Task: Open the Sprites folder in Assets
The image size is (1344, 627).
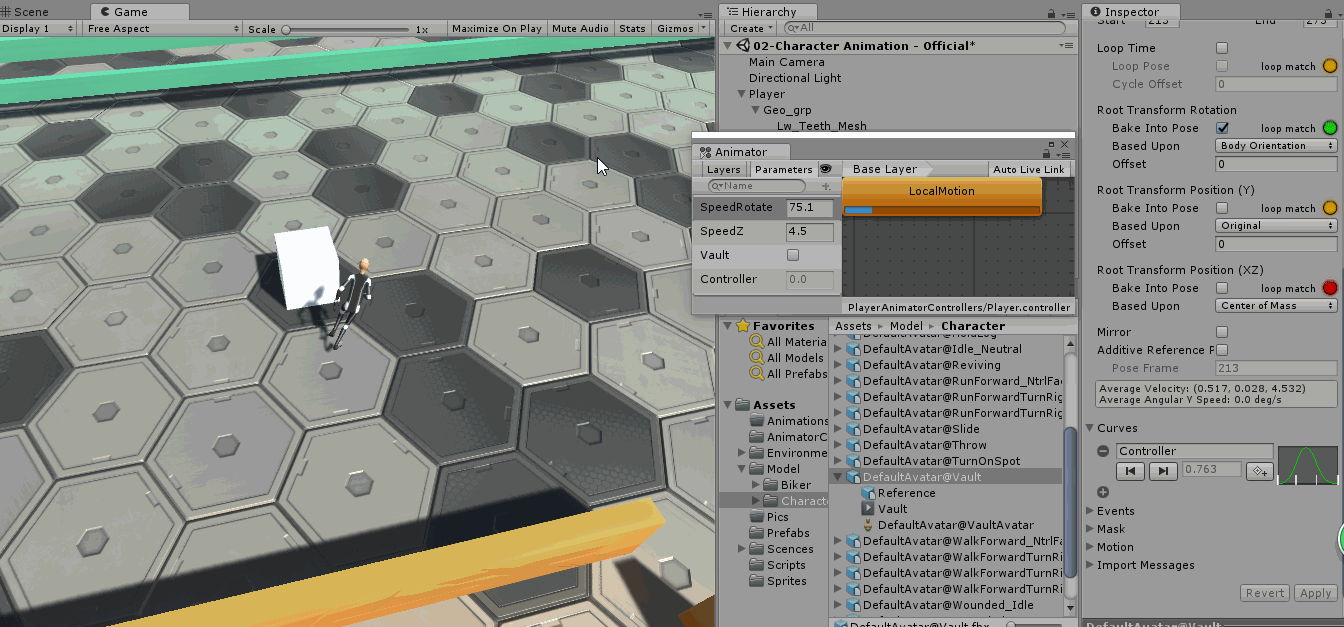Action: tap(778, 581)
